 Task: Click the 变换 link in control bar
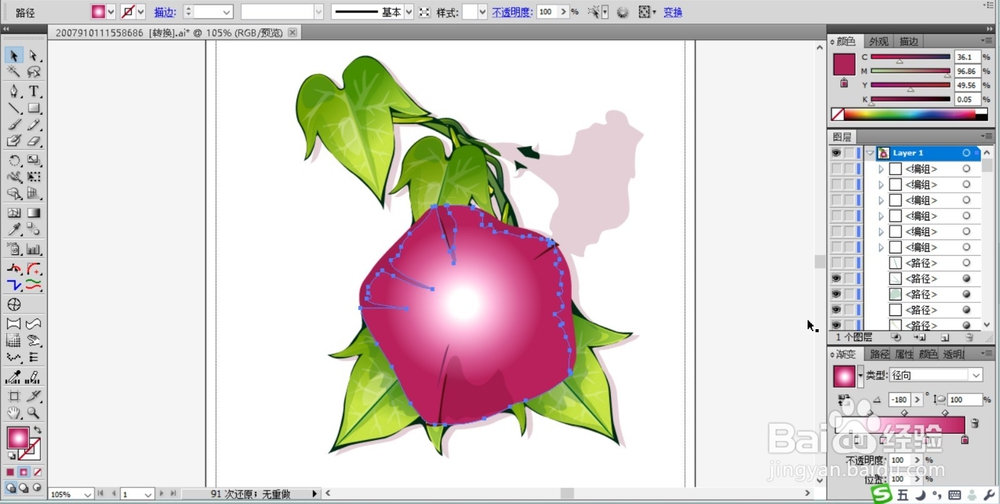click(x=673, y=12)
